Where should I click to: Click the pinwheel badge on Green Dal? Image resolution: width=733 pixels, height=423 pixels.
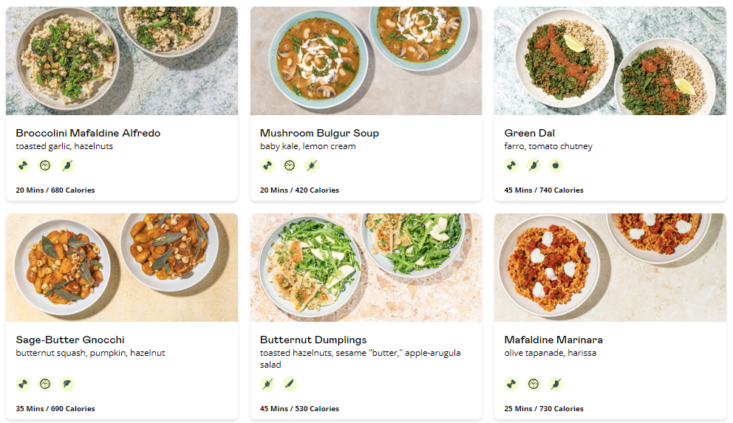tap(511, 166)
